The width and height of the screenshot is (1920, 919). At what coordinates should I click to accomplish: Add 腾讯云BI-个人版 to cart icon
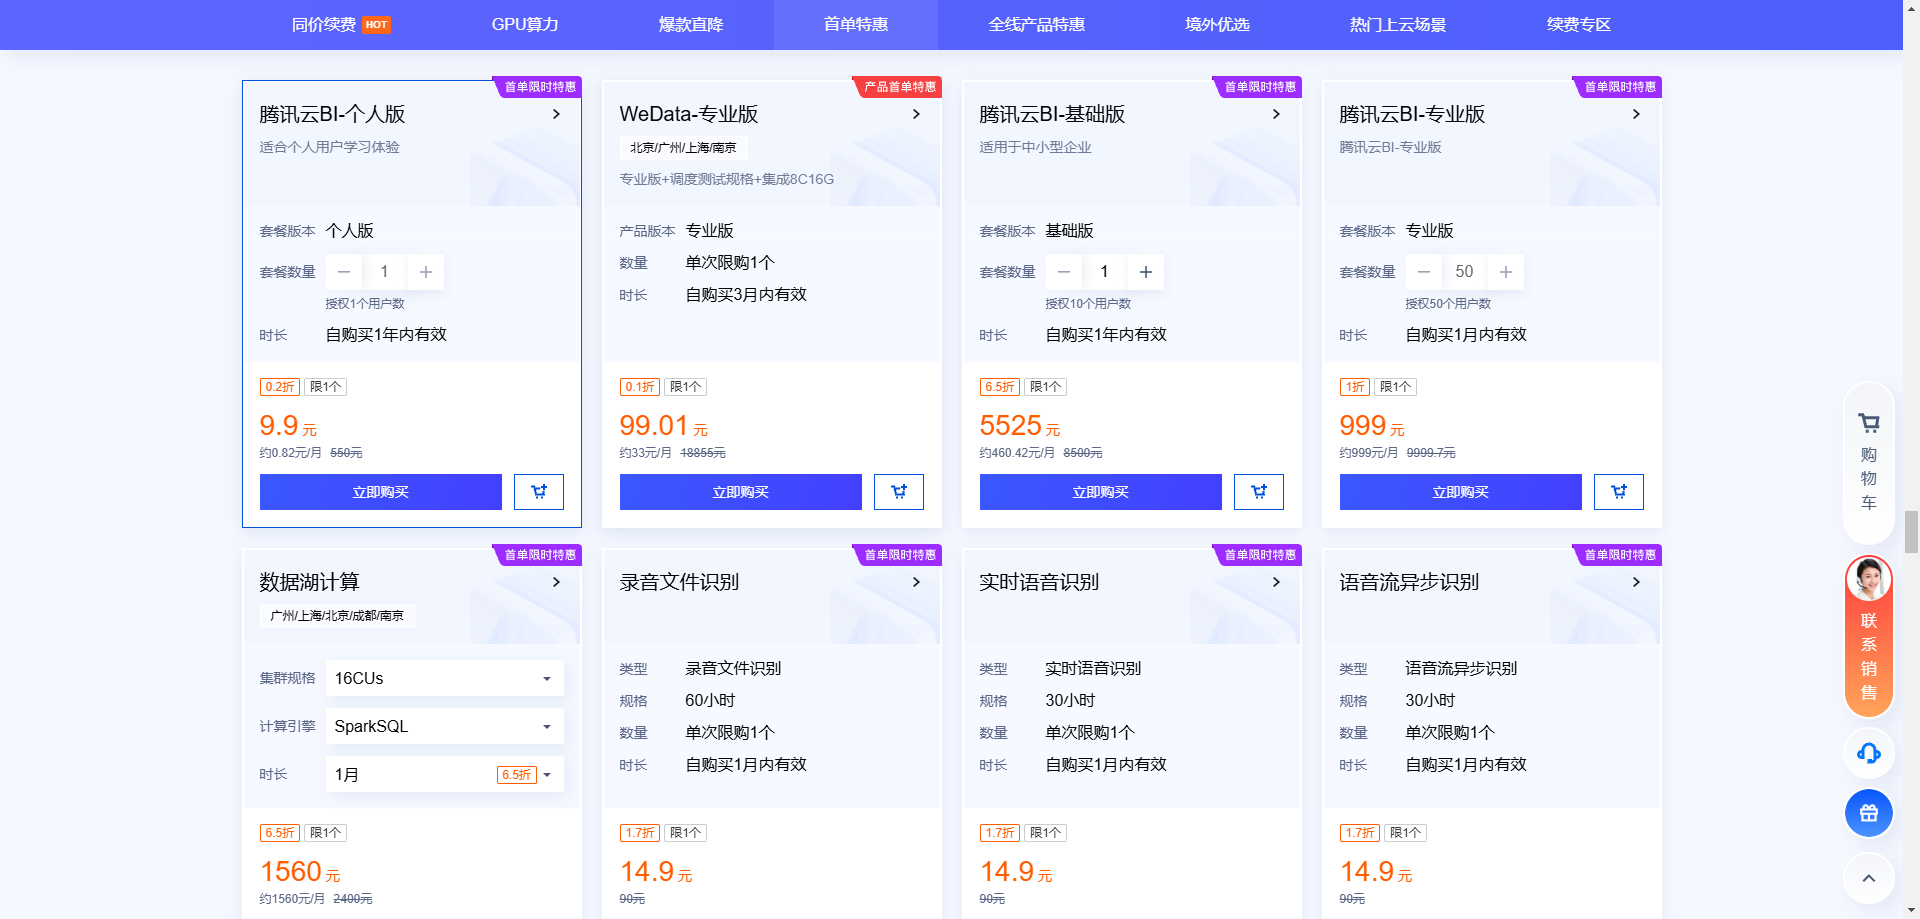pyautogui.click(x=539, y=492)
